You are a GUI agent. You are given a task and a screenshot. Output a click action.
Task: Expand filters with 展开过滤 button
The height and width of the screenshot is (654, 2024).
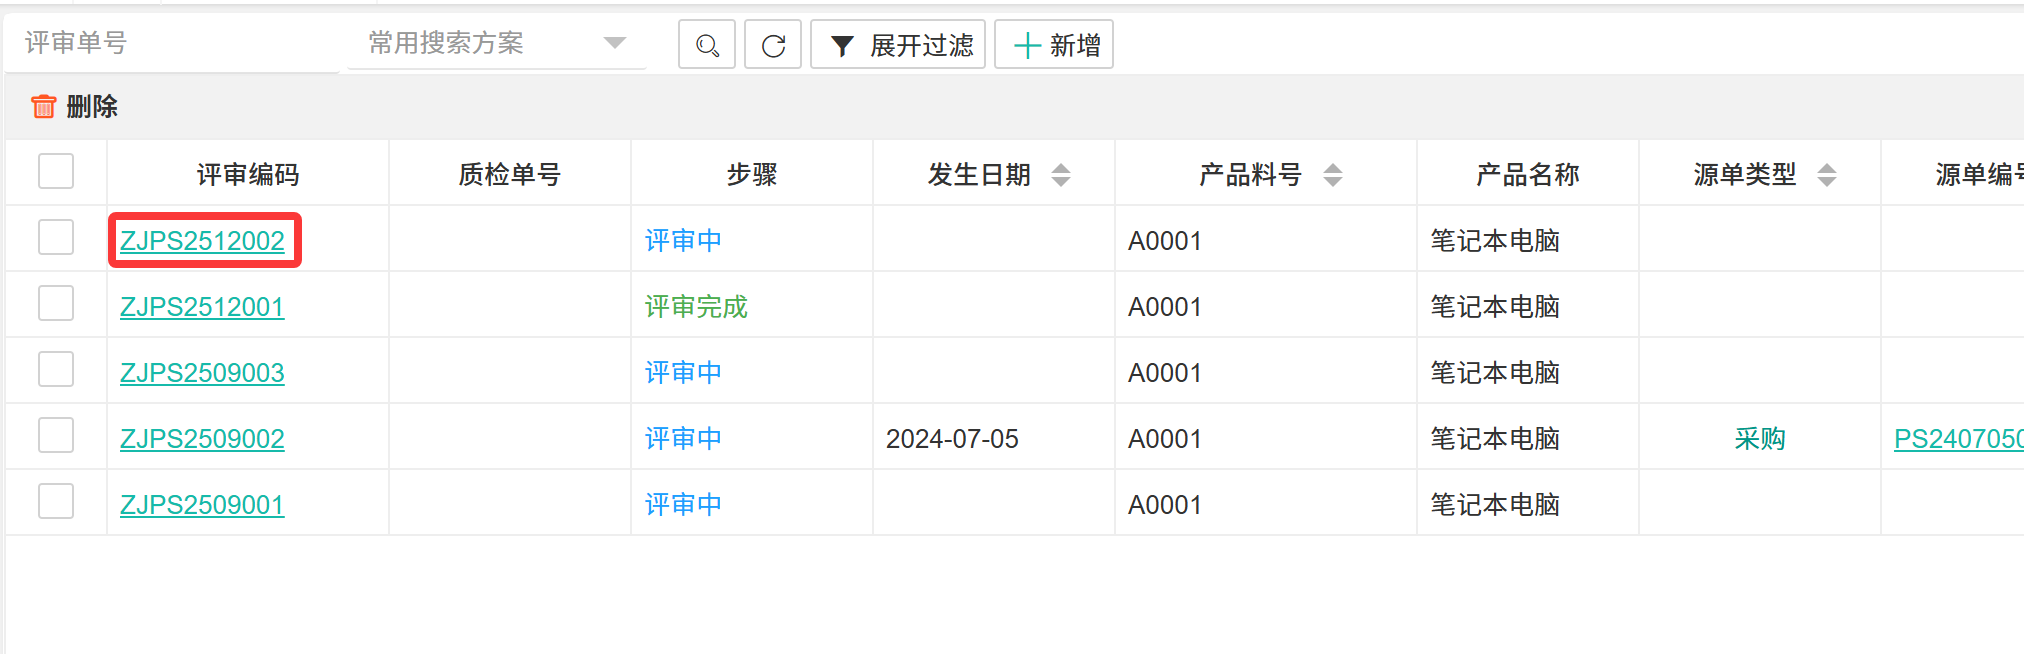[898, 45]
